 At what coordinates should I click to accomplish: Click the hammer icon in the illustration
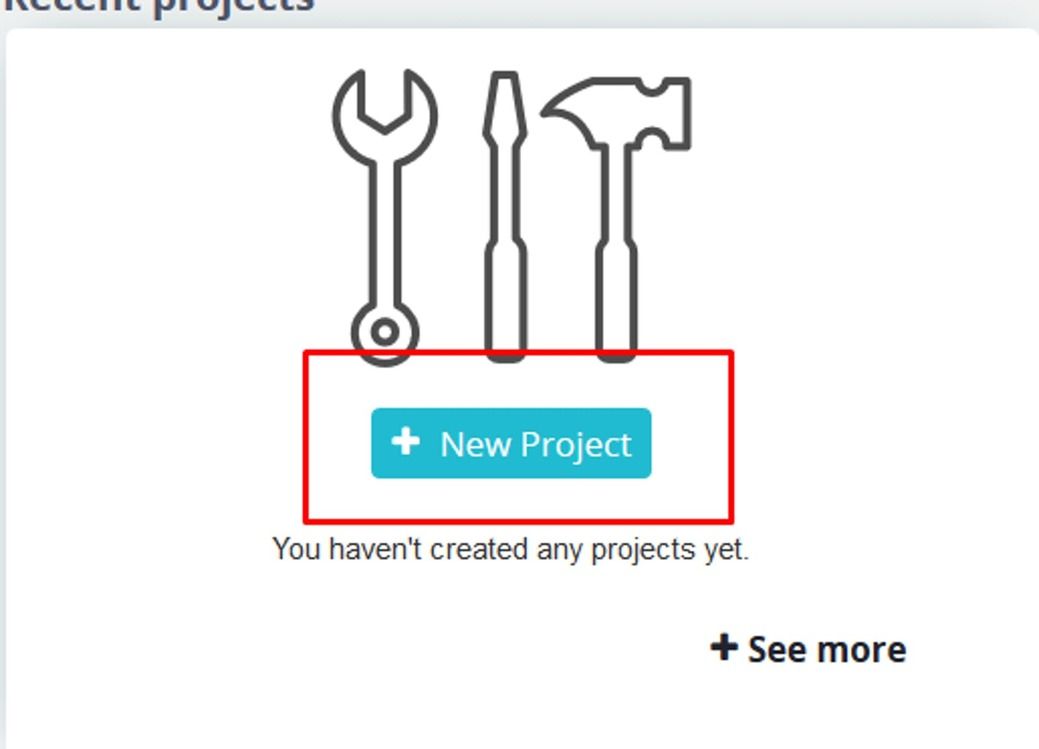[x=616, y=219]
